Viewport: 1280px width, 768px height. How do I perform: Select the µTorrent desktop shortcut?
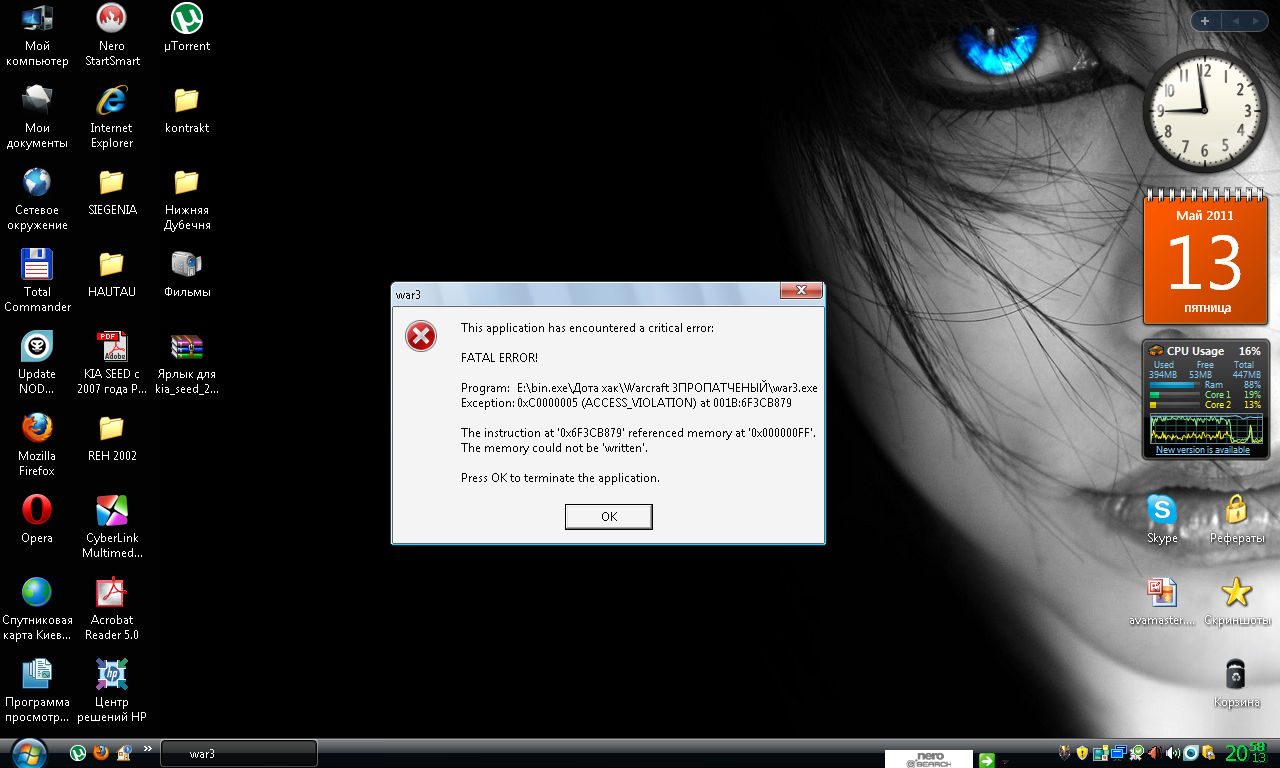pos(187,28)
